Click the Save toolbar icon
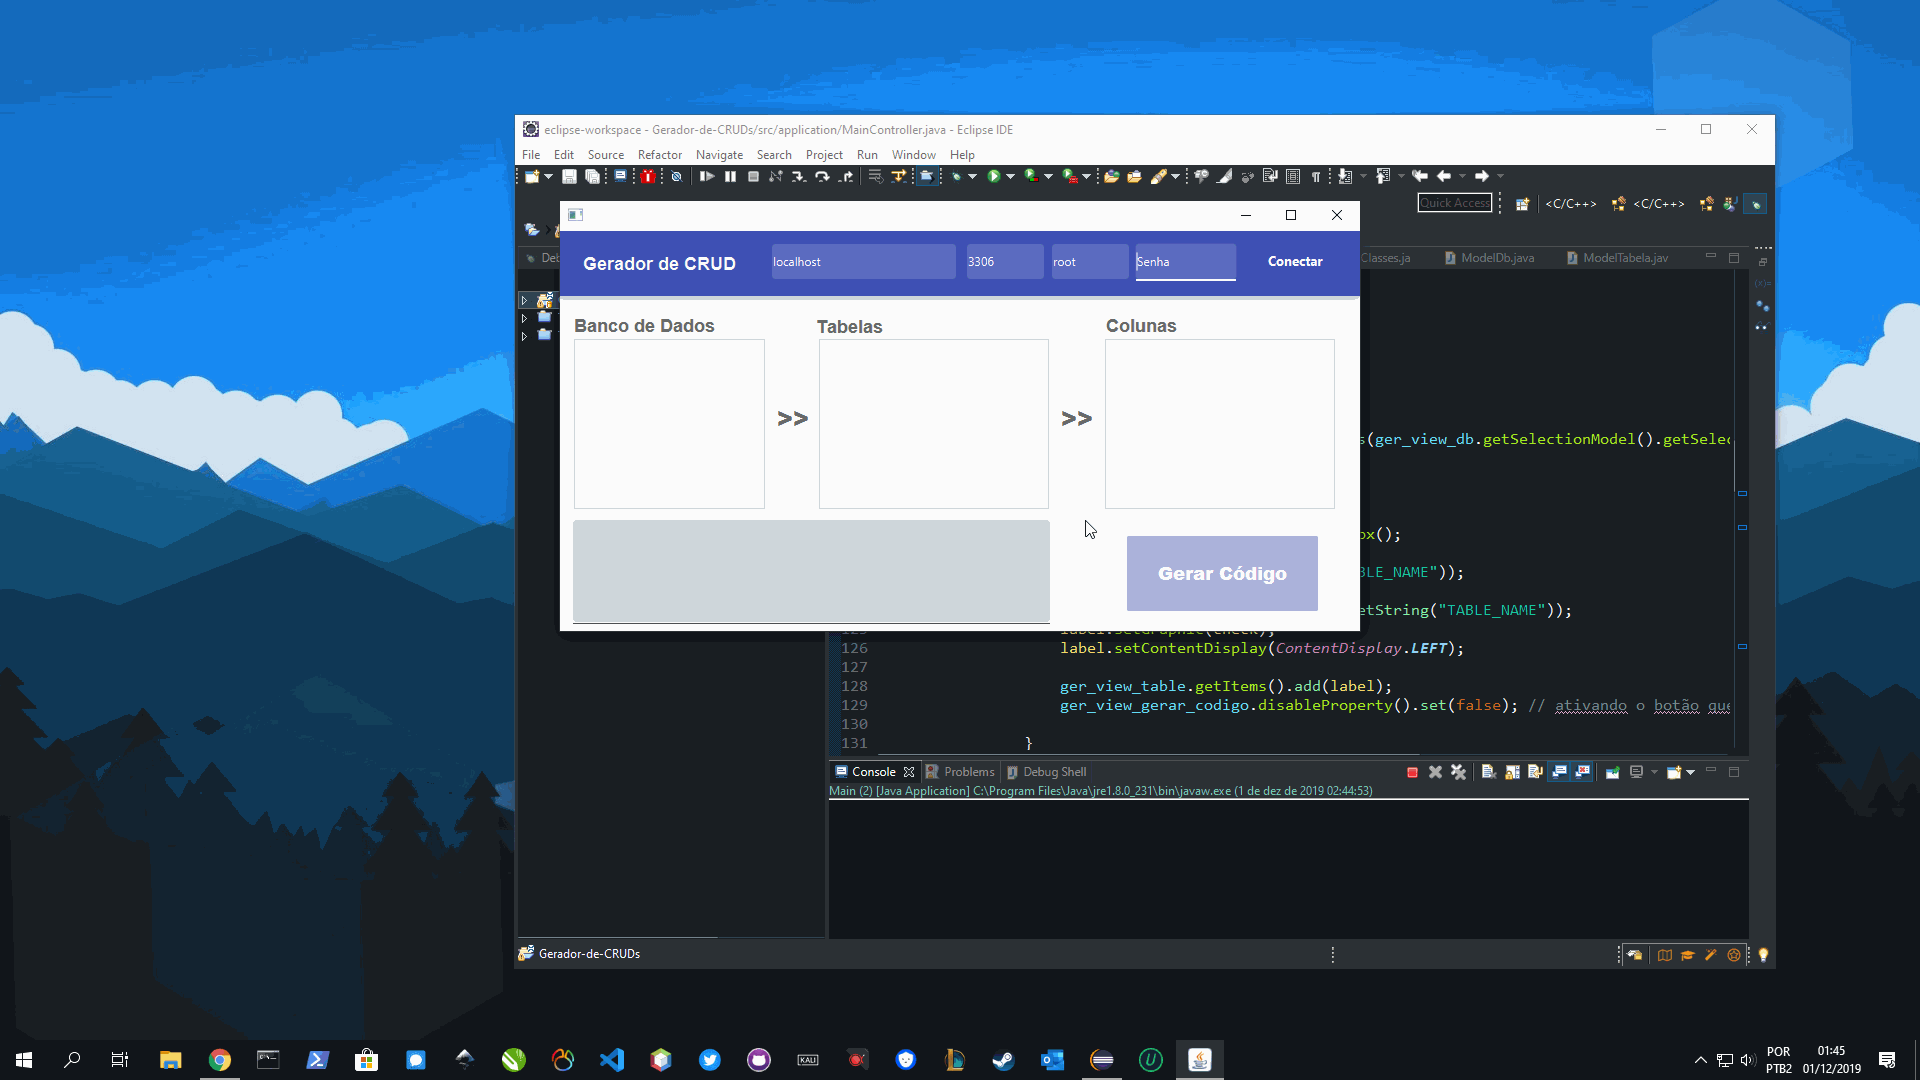The height and width of the screenshot is (1080, 1920). (569, 176)
